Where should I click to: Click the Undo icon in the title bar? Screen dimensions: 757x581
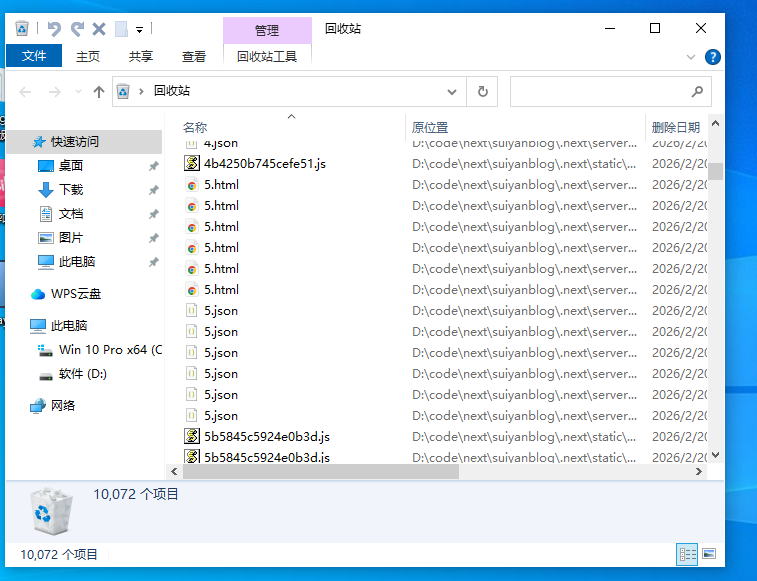[x=54, y=29]
